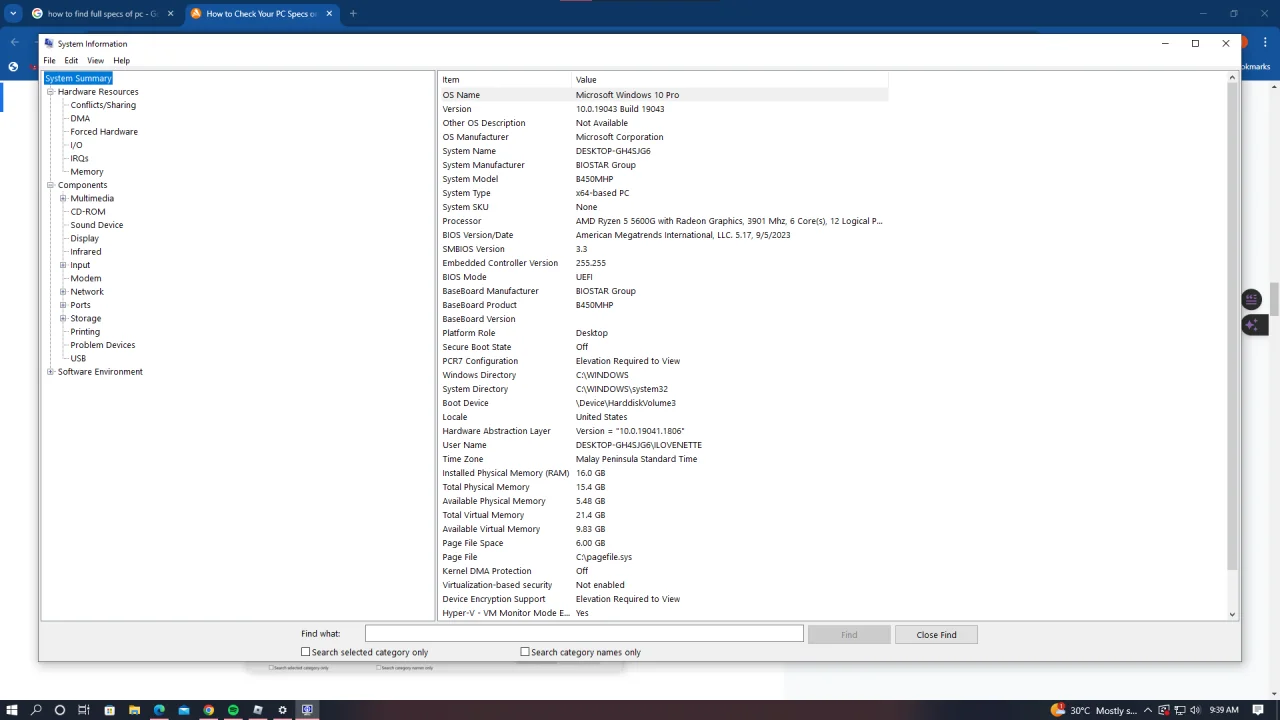
Task: Open the volume speaker tray icon
Action: 1194,710
